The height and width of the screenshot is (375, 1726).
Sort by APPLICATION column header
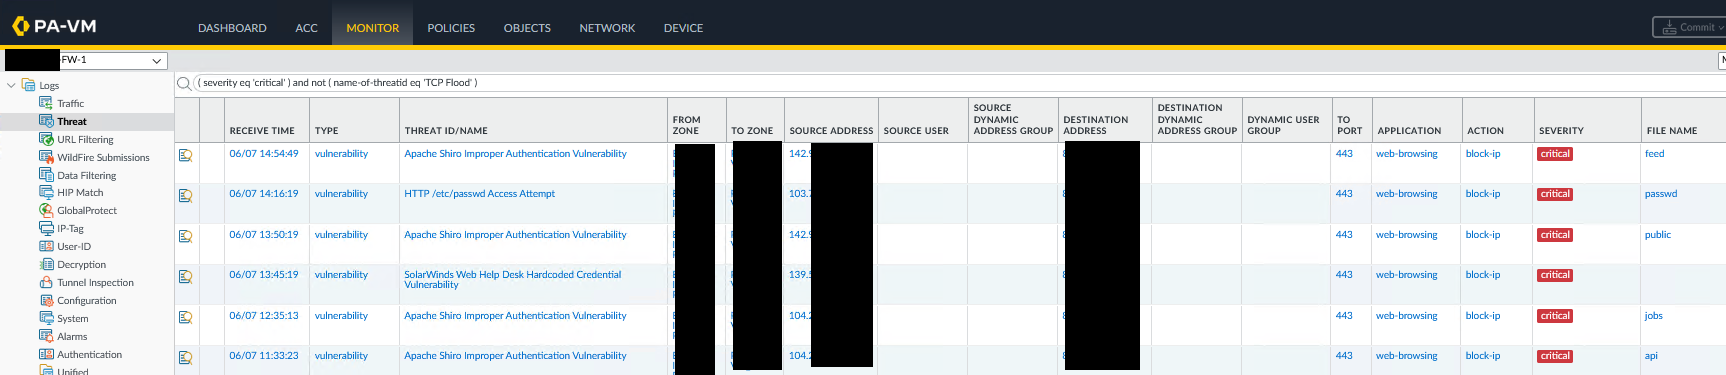tap(1409, 131)
